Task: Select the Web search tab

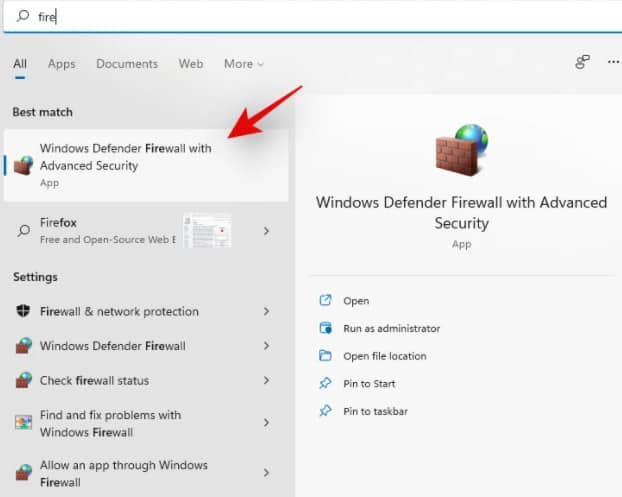Action: [191, 64]
